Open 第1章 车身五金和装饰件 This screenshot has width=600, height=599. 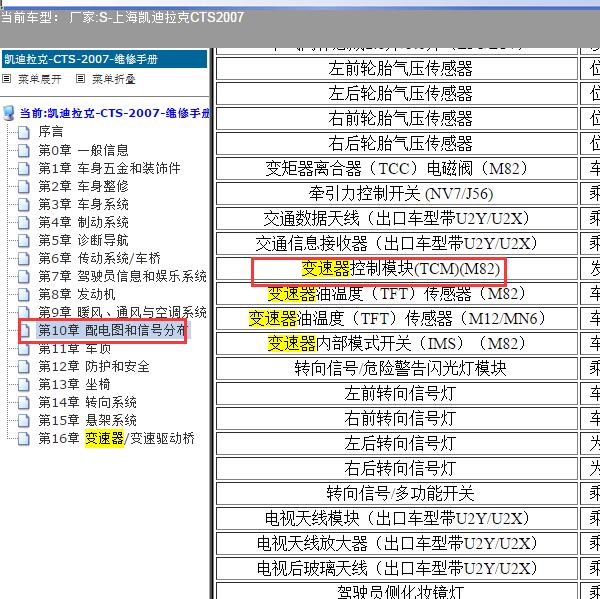click(109, 168)
